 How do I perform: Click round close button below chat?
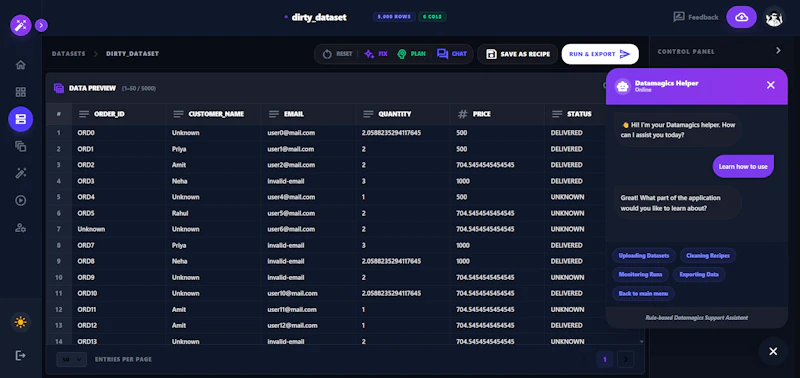(x=773, y=351)
